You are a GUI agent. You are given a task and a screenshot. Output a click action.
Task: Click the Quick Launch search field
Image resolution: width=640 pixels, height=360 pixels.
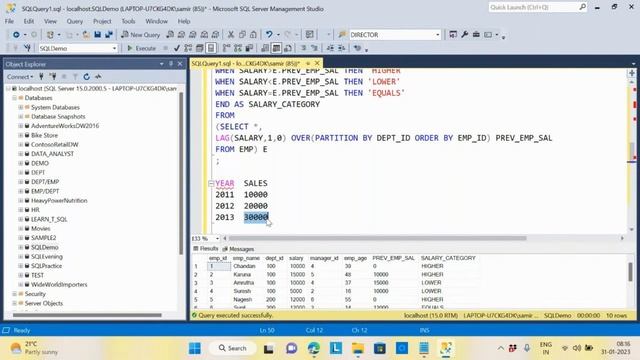538,7
